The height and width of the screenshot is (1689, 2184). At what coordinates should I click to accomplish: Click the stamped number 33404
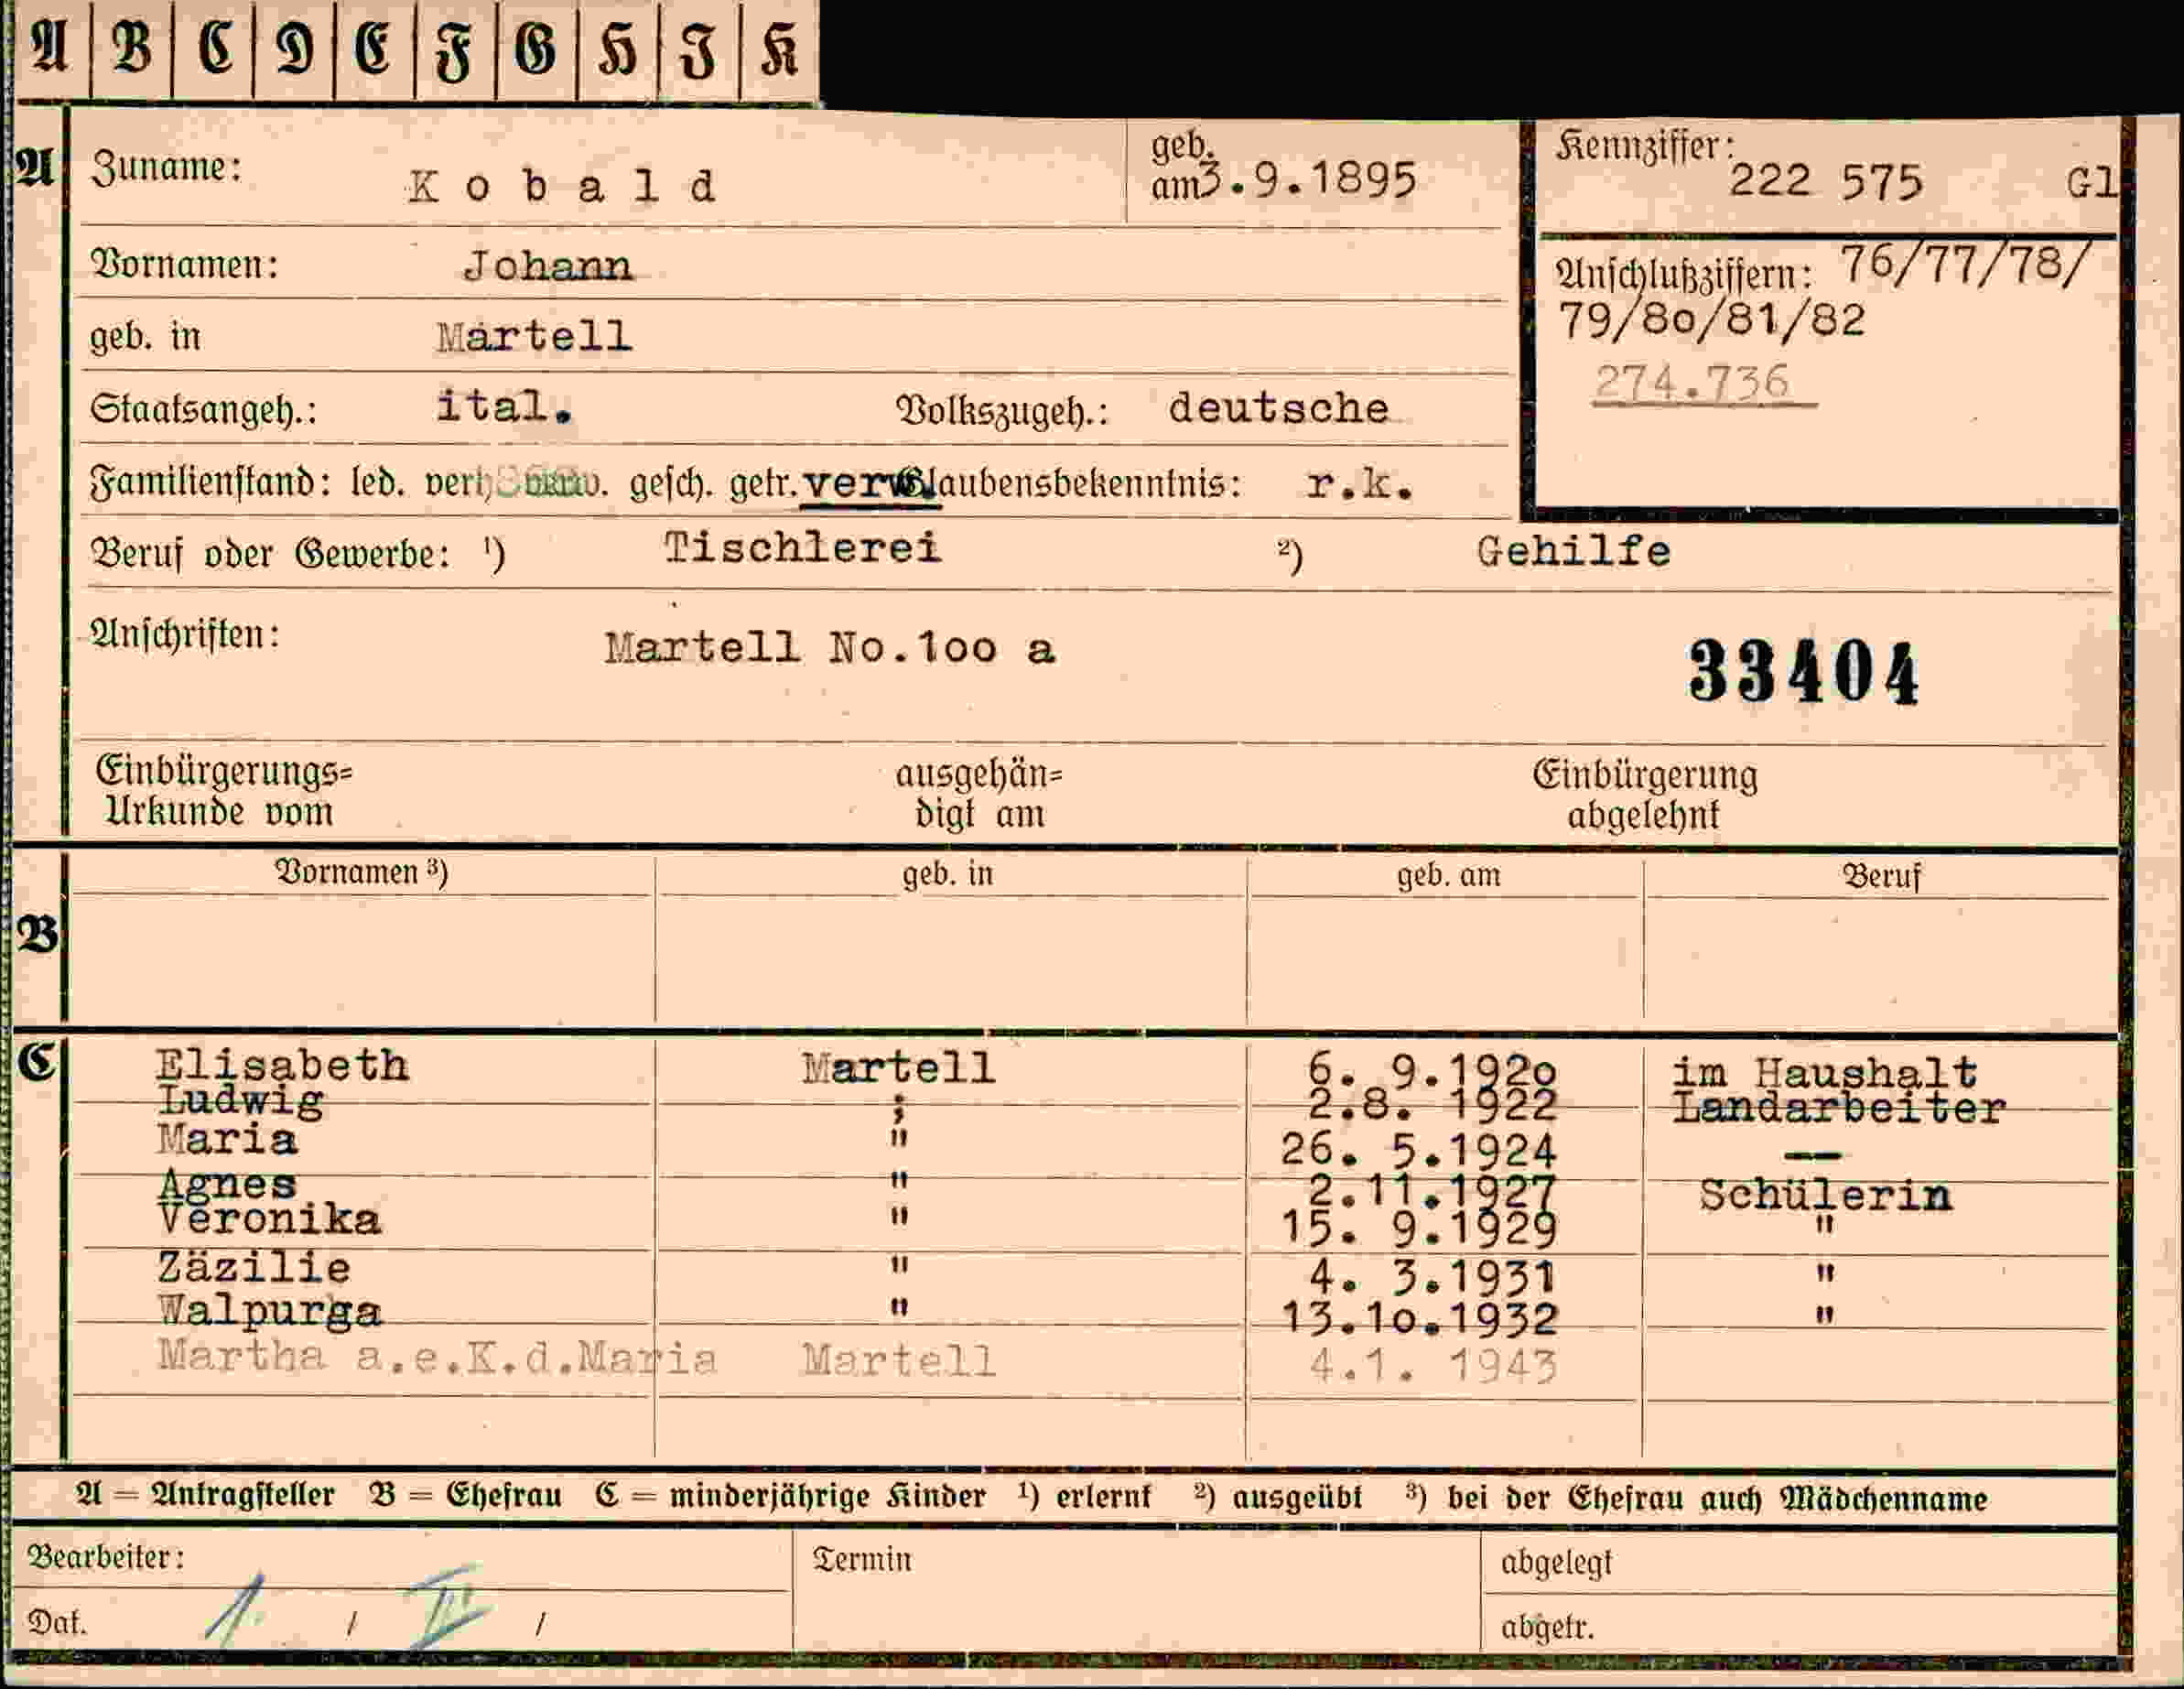click(x=1803, y=672)
